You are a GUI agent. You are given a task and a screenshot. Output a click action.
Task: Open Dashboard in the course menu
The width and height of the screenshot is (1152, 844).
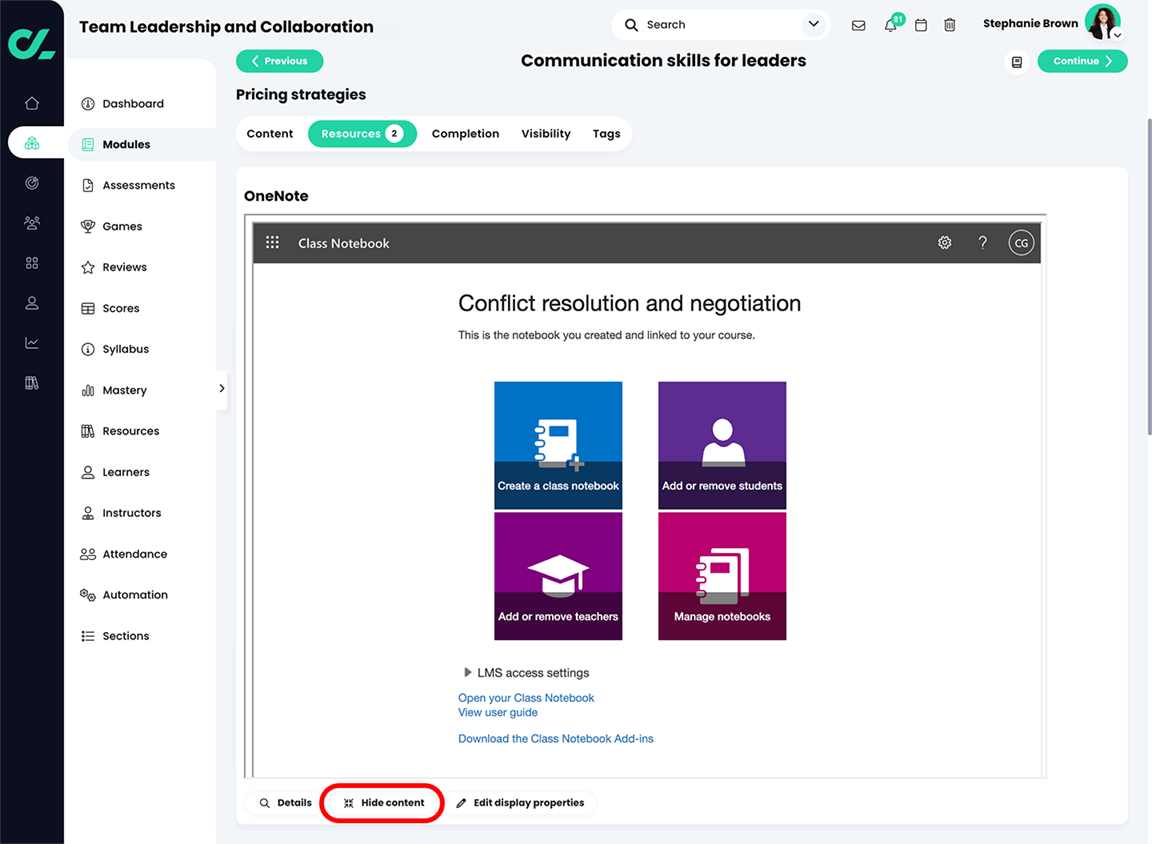pyautogui.click(x=142, y=104)
